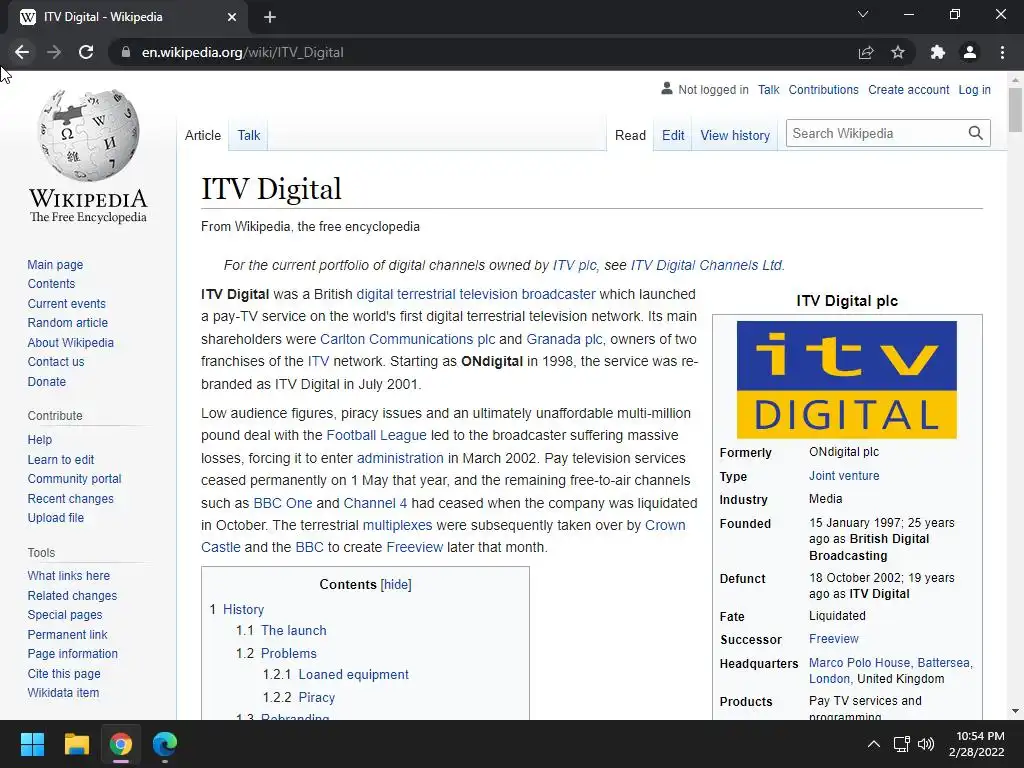Open Random article in sidebar
This screenshot has height=768, width=1024.
pos(67,323)
